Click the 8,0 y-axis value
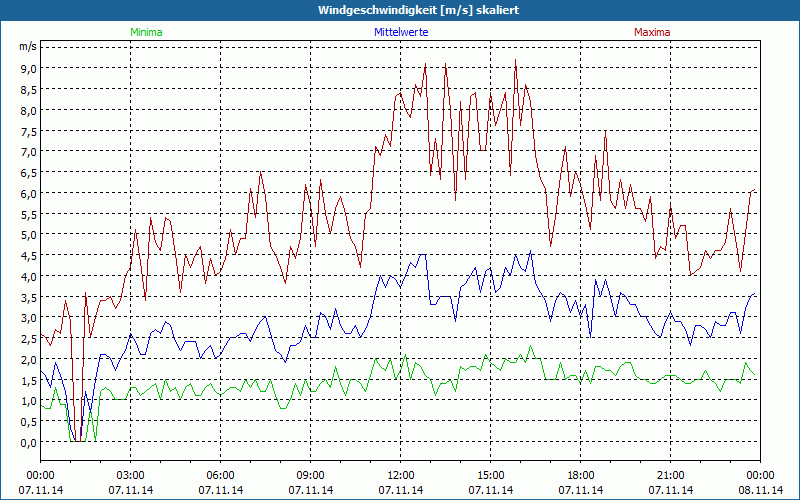The image size is (800, 500). (29, 110)
